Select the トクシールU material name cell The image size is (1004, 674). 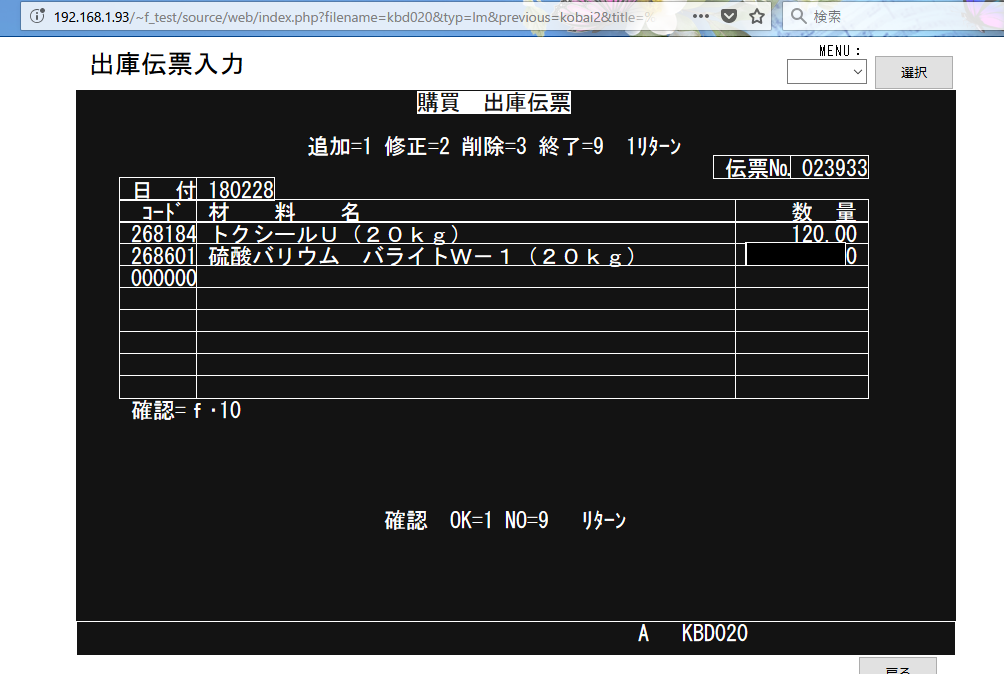point(336,234)
